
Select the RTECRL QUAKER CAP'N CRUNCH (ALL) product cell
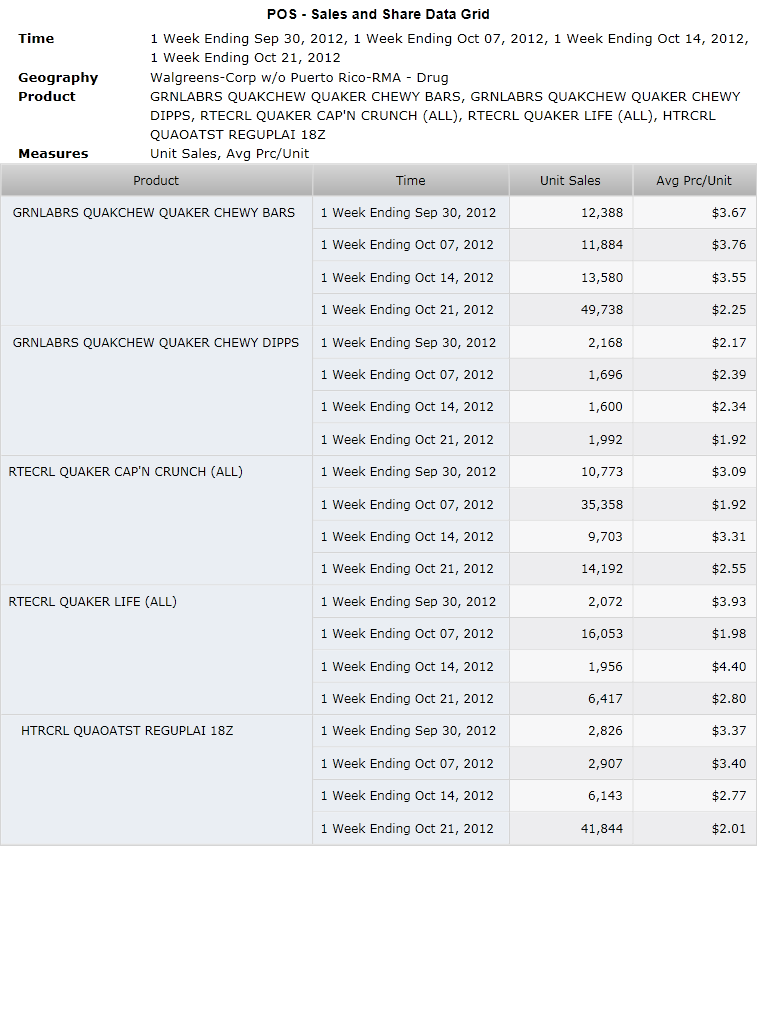tap(156, 520)
